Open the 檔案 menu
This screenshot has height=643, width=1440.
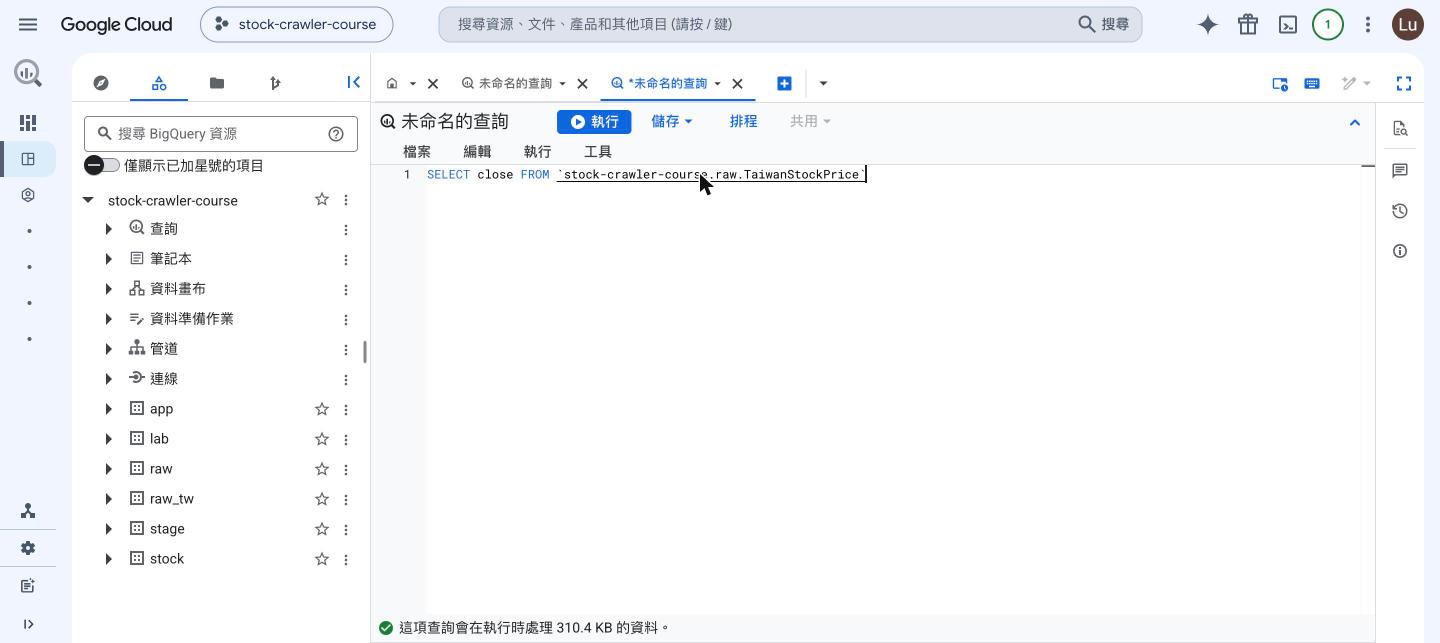(x=417, y=152)
